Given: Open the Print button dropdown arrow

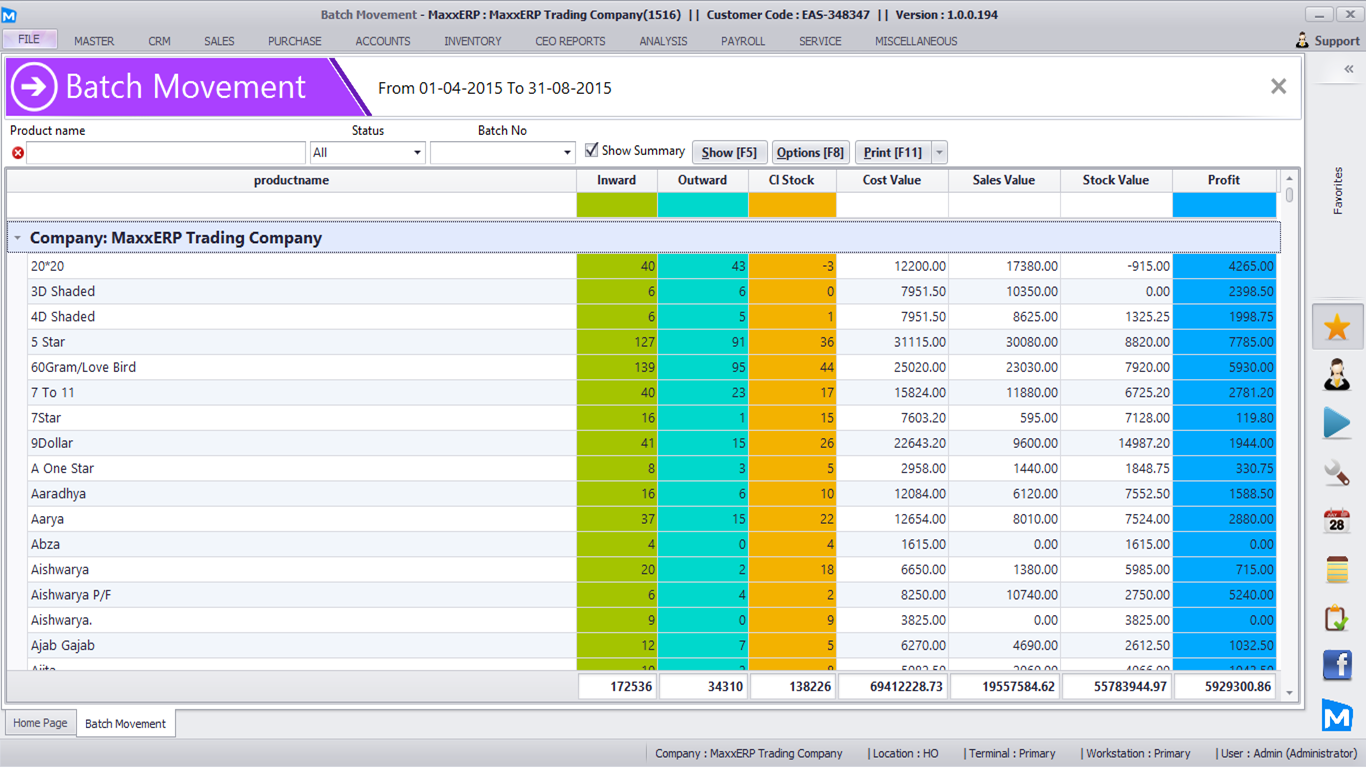Looking at the screenshot, I should pos(938,153).
